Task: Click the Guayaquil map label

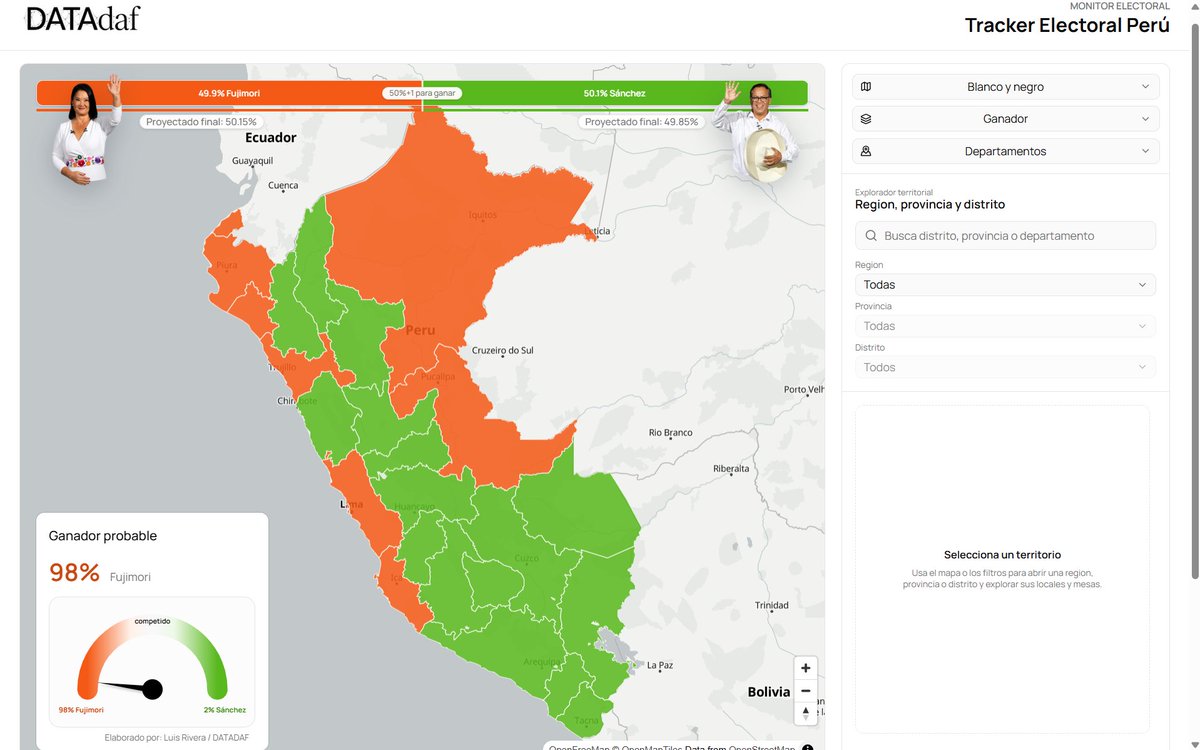Action: pyautogui.click(x=252, y=160)
